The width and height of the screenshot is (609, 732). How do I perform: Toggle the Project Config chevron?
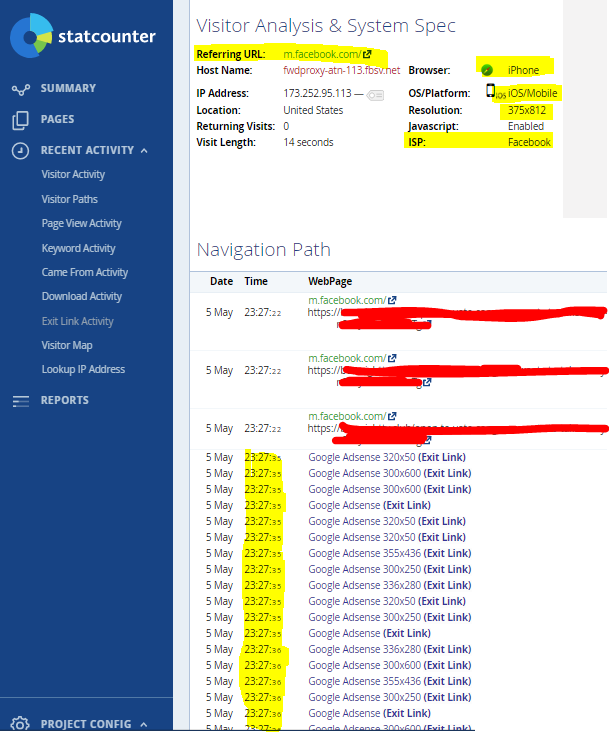(x=144, y=725)
